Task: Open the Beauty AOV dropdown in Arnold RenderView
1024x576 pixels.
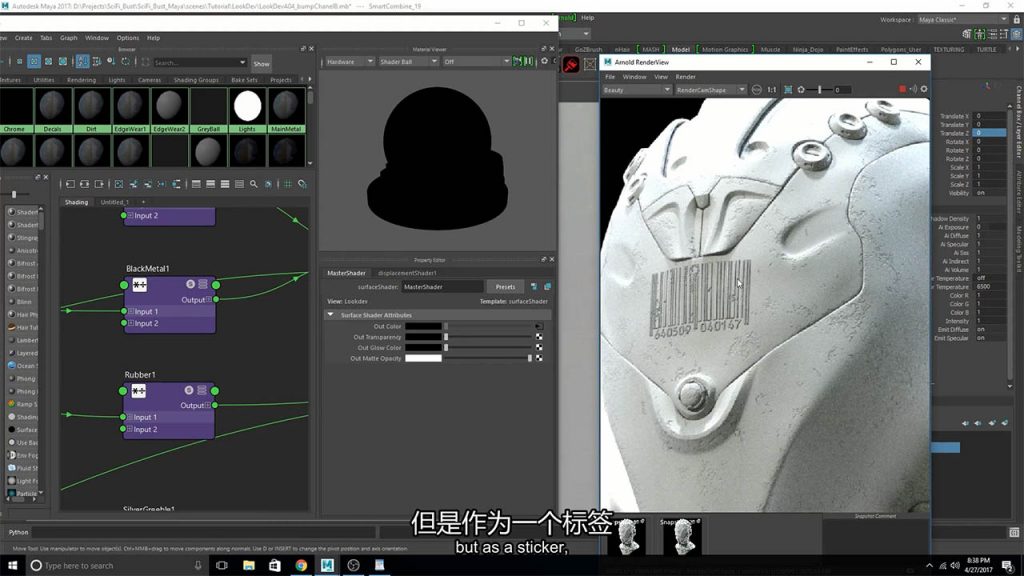Action: [637, 89]
